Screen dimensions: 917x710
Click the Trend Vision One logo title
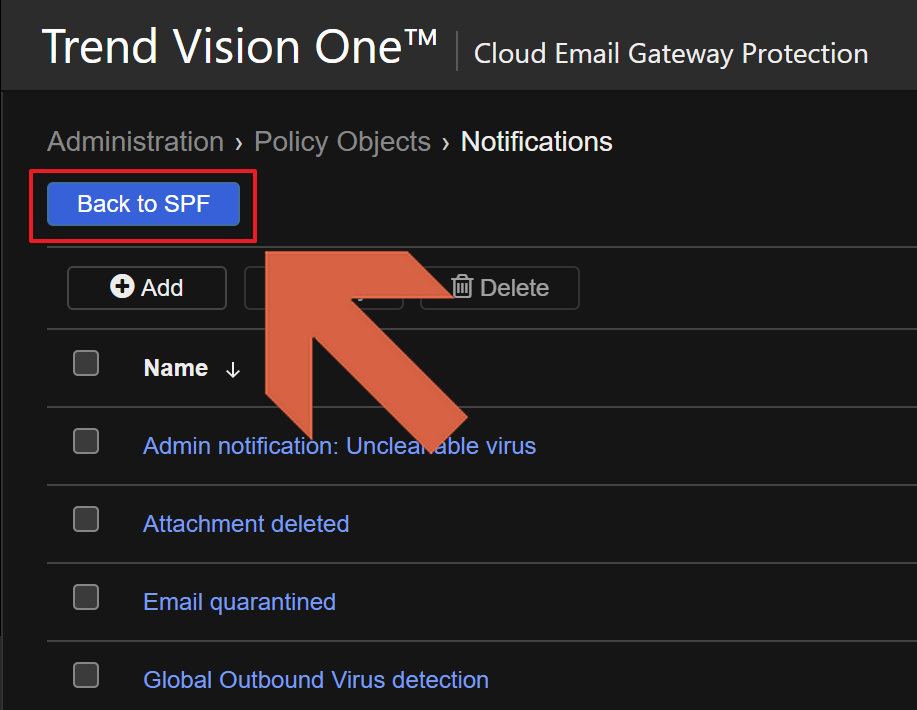[240, 48]
